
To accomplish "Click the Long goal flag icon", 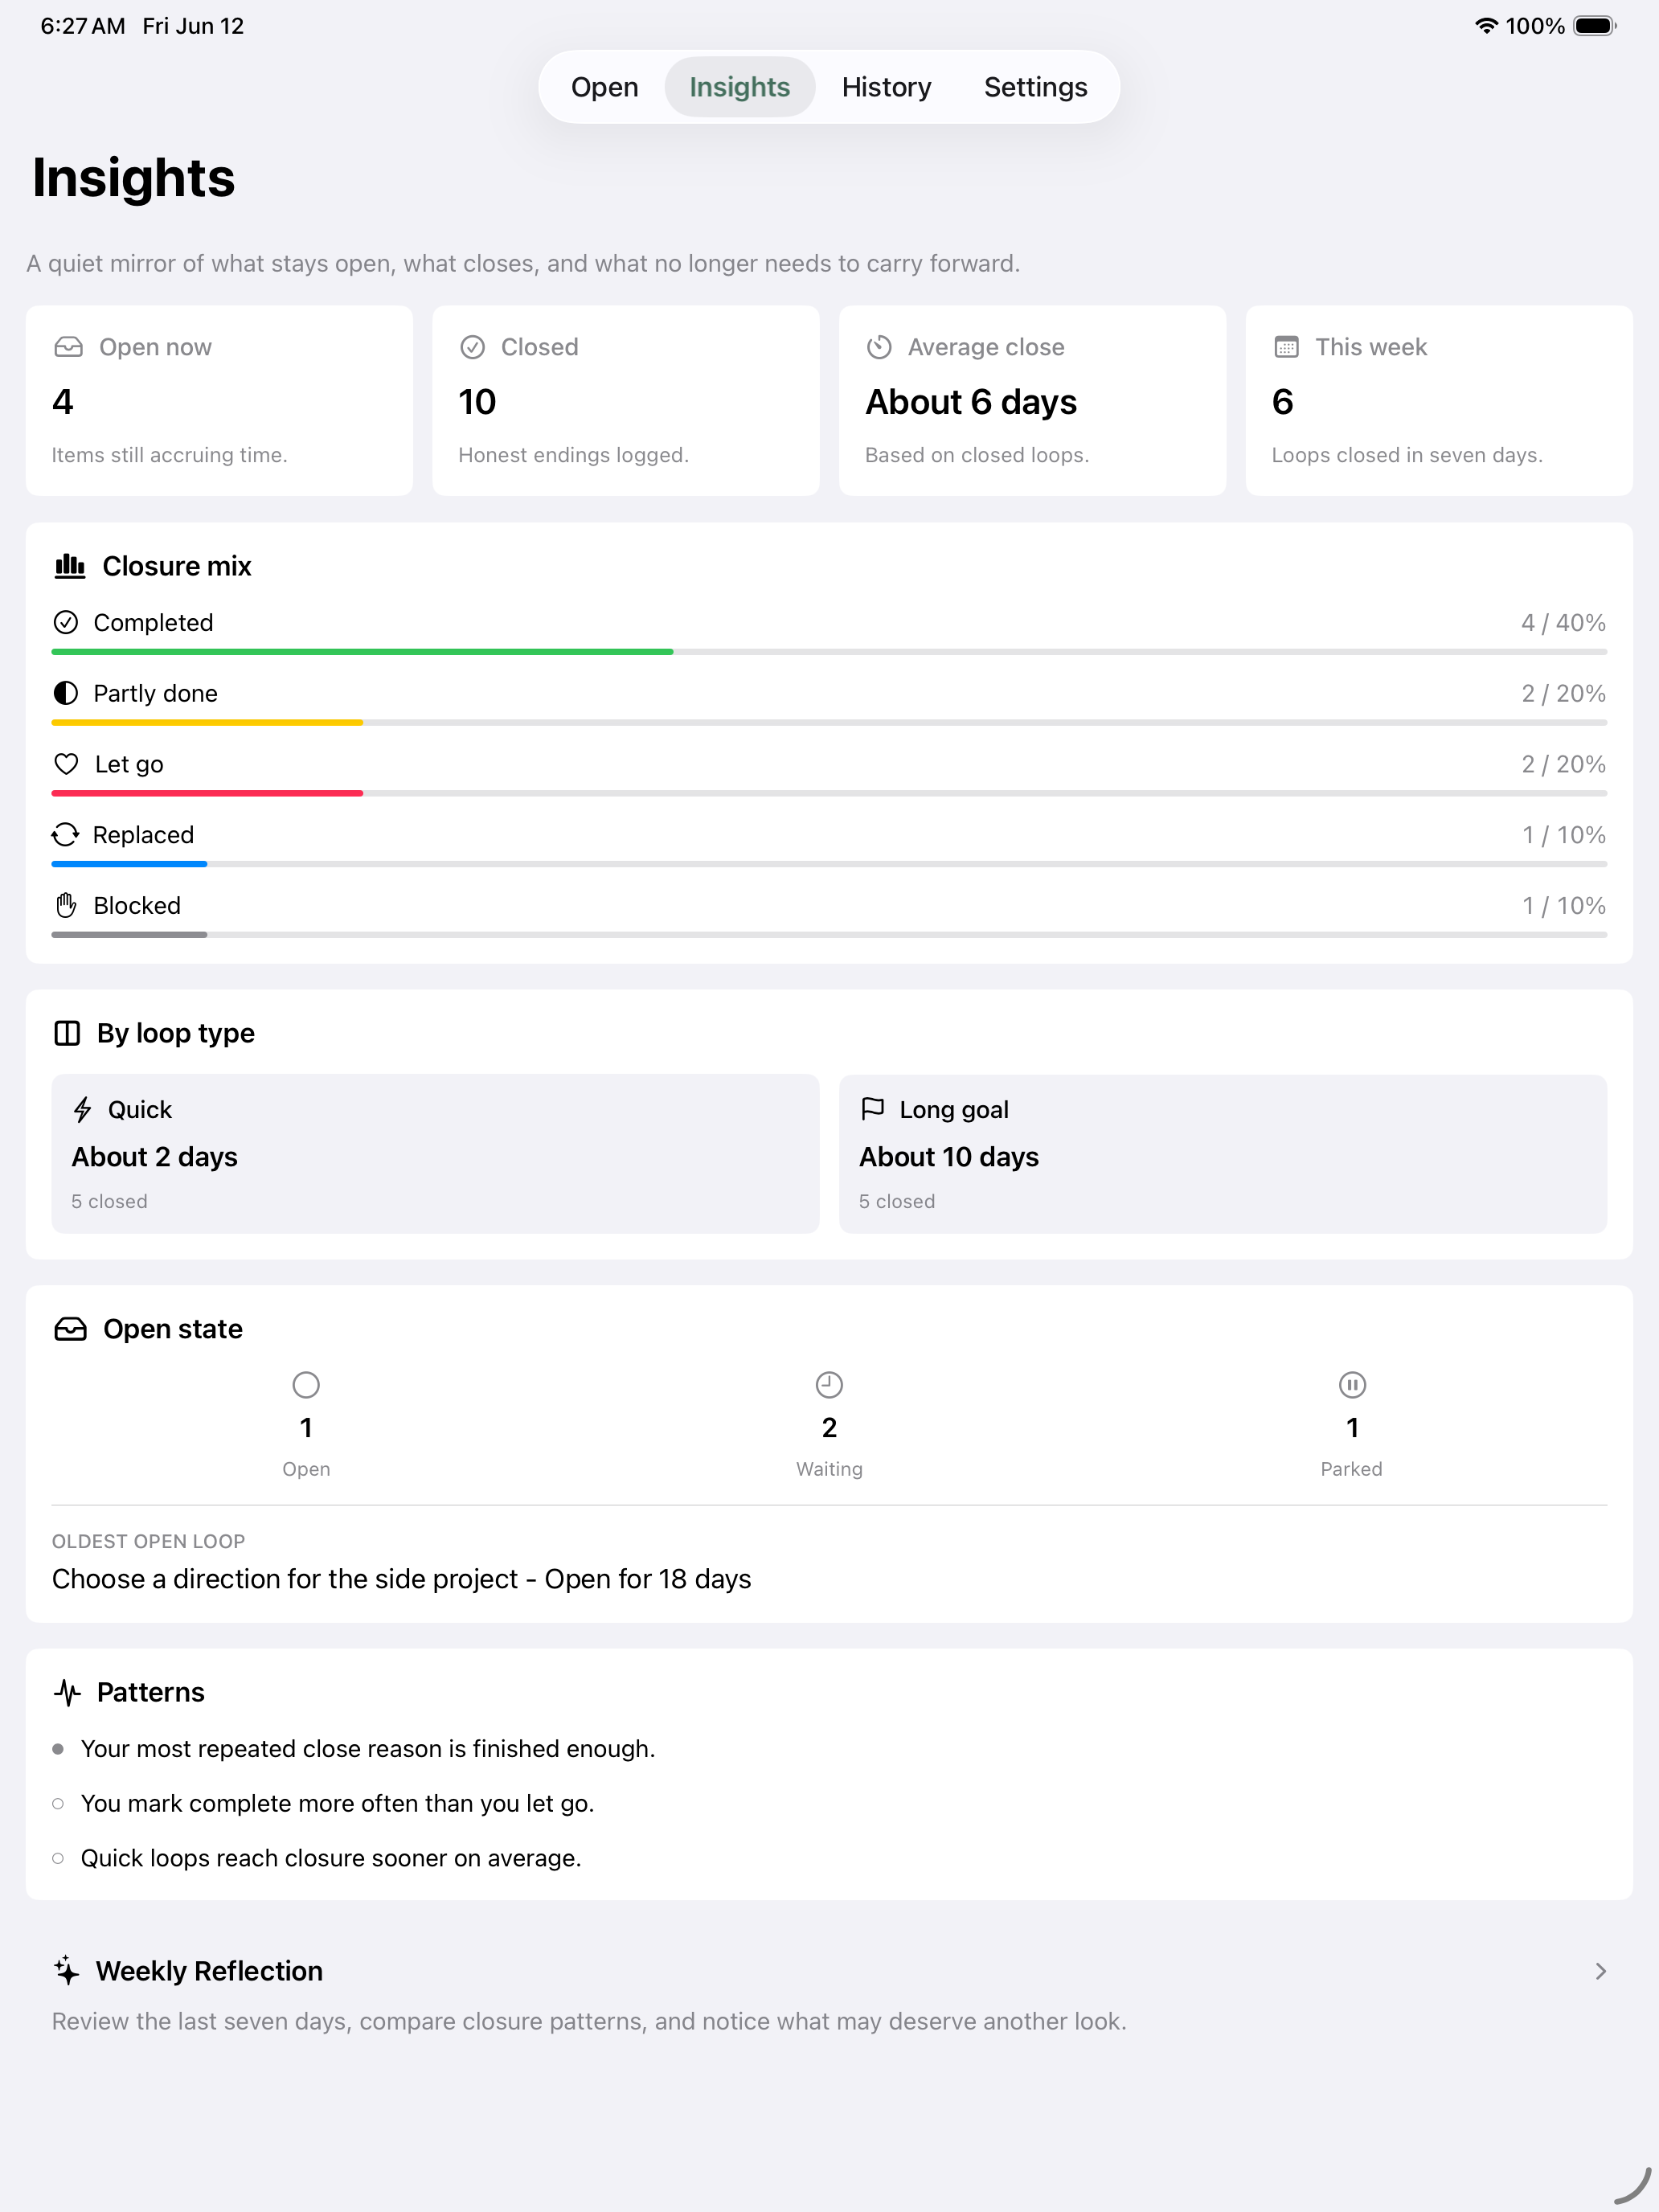I will [872, 1109].
